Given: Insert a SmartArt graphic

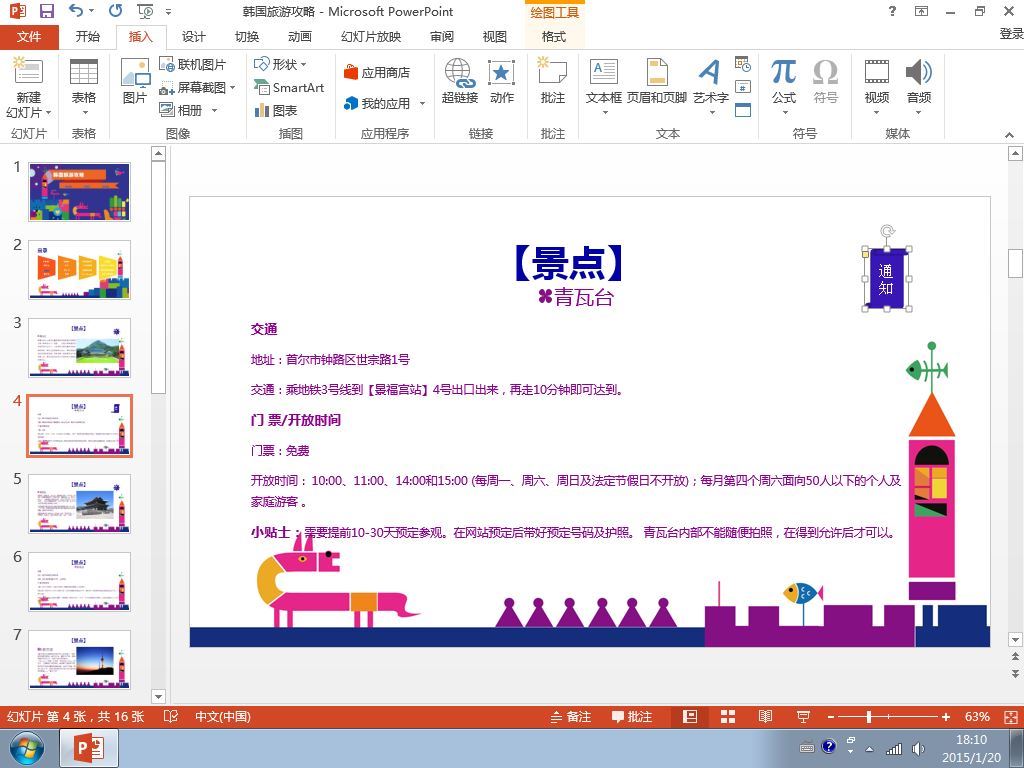Looking at the screenshot, I should (289, 88).
